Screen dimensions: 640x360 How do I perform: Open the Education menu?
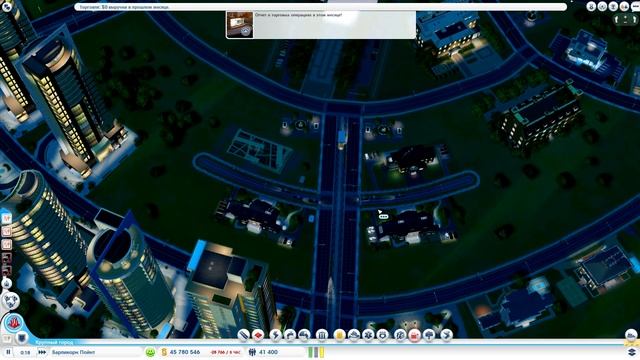pos(400,335)
